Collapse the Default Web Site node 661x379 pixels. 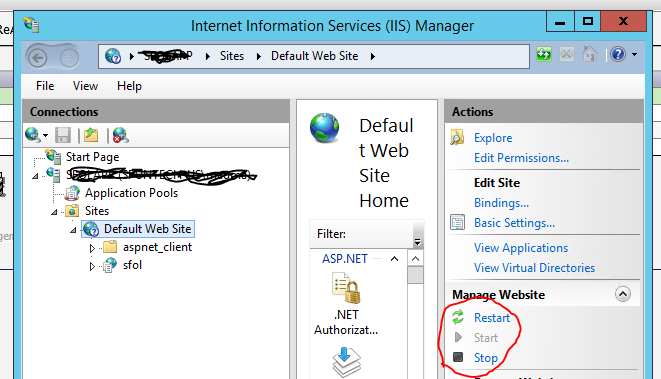pyautogui.click(x=73, y=230)
